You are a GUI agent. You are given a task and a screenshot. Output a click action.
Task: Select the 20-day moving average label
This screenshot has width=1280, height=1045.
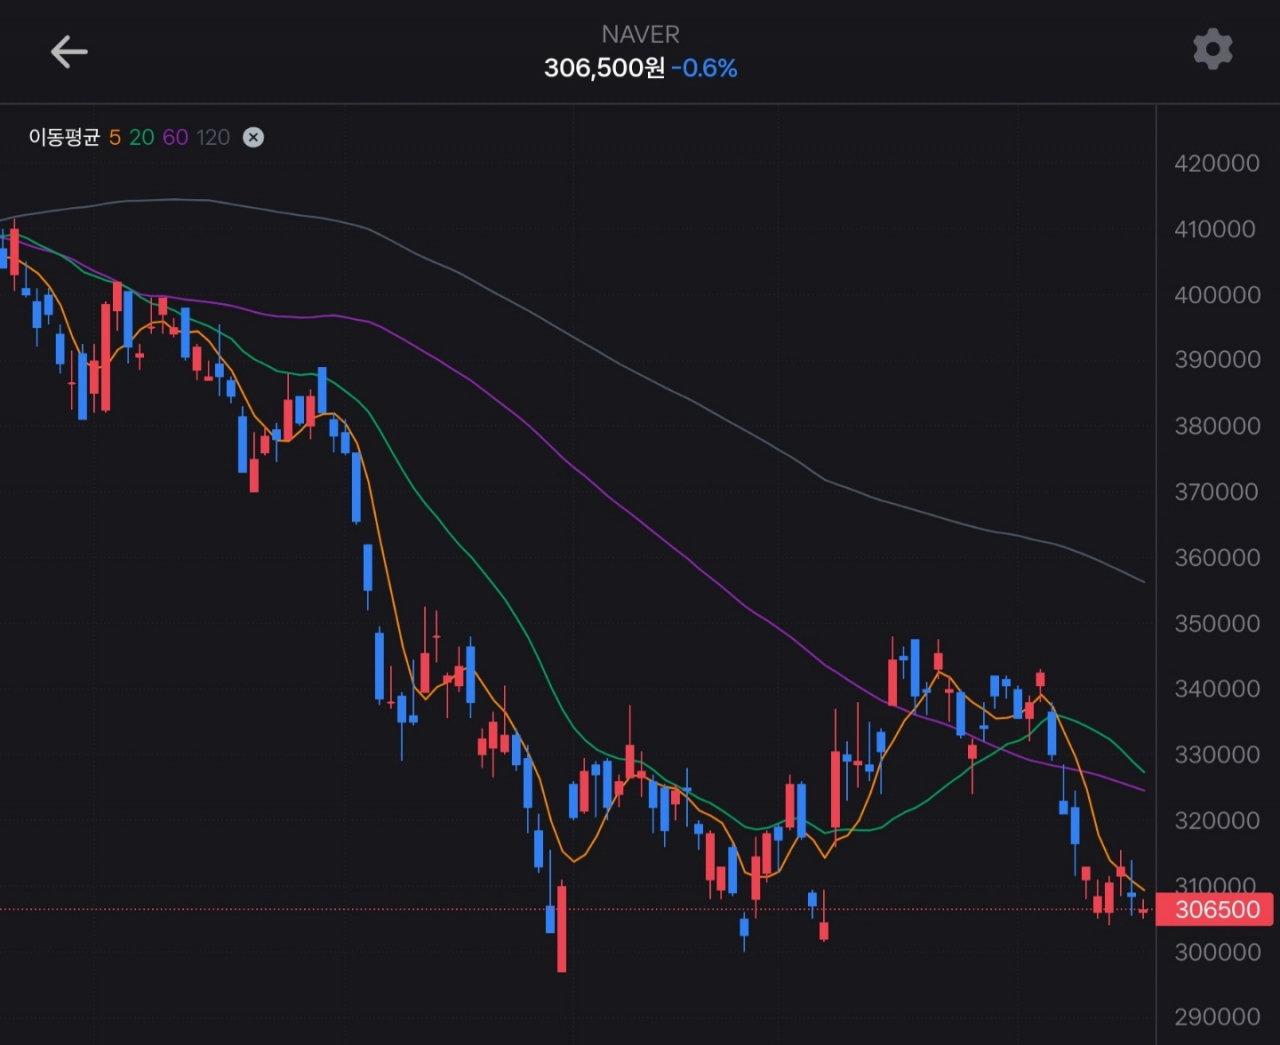[x=142, y=137]
